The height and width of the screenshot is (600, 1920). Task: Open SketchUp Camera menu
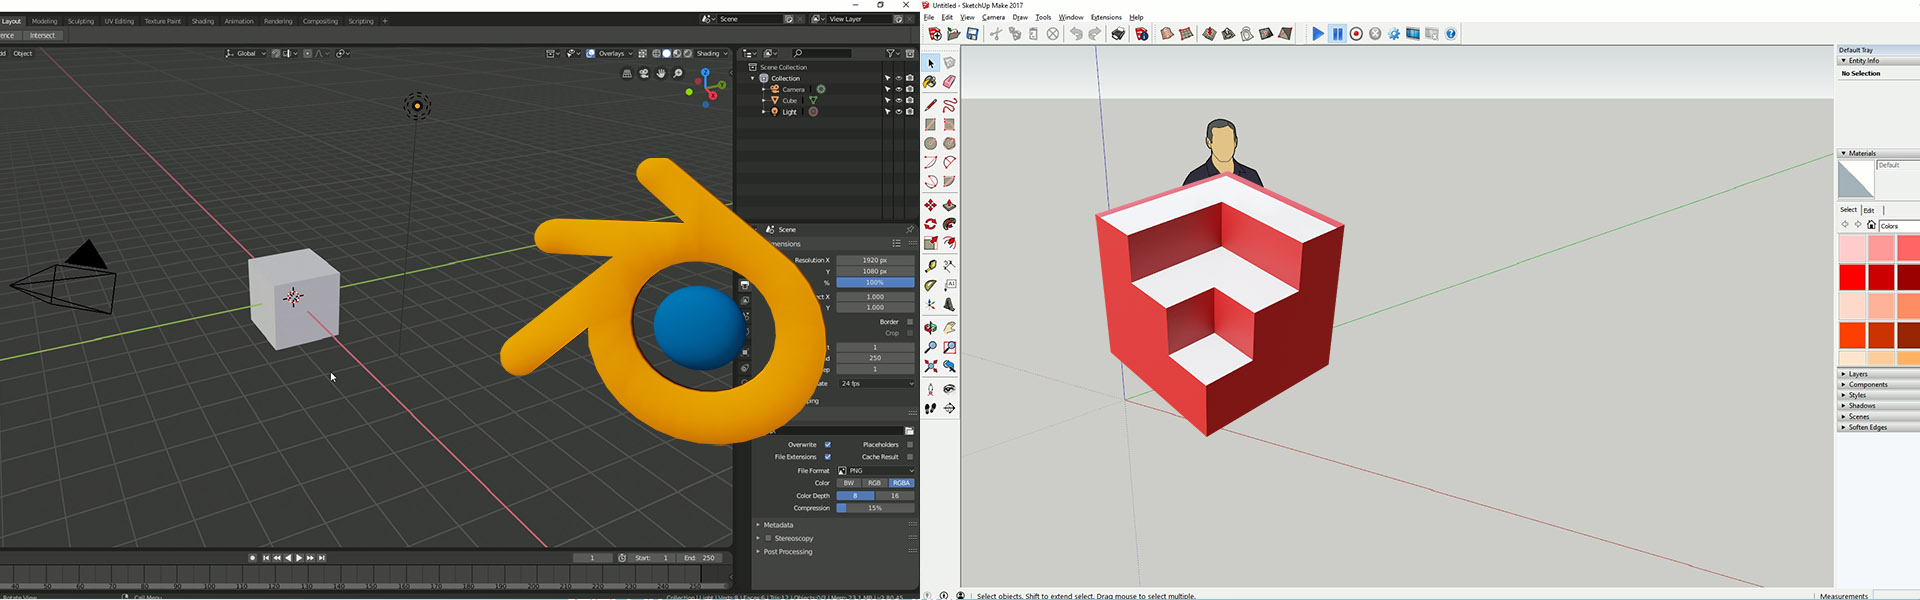point(993,17)
